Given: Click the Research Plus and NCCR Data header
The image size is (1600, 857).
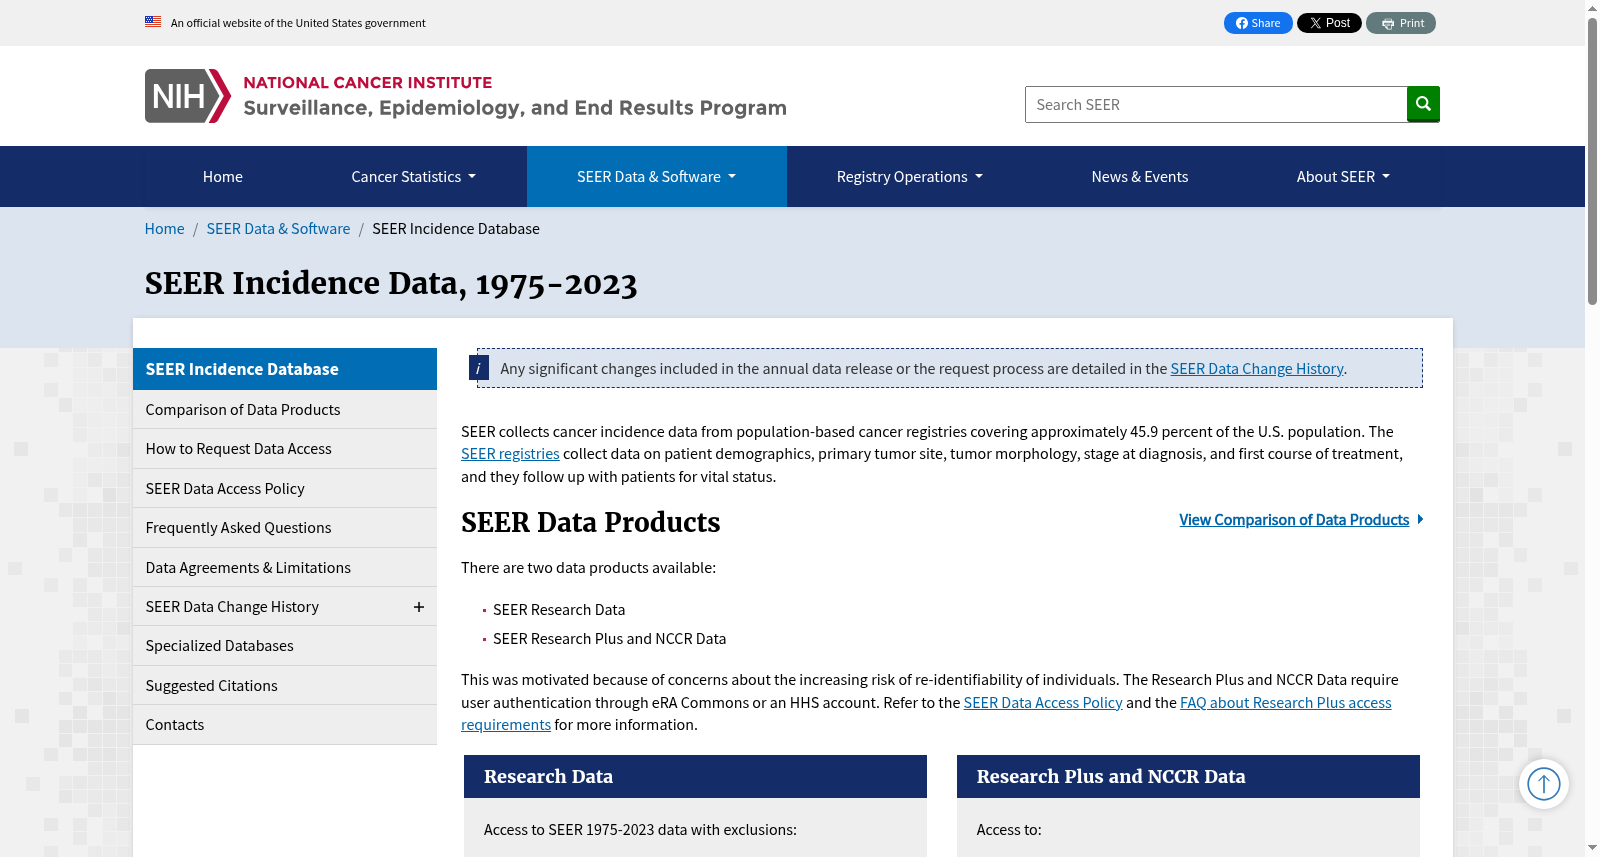Looking at the screenshot, I should 1188,777.
